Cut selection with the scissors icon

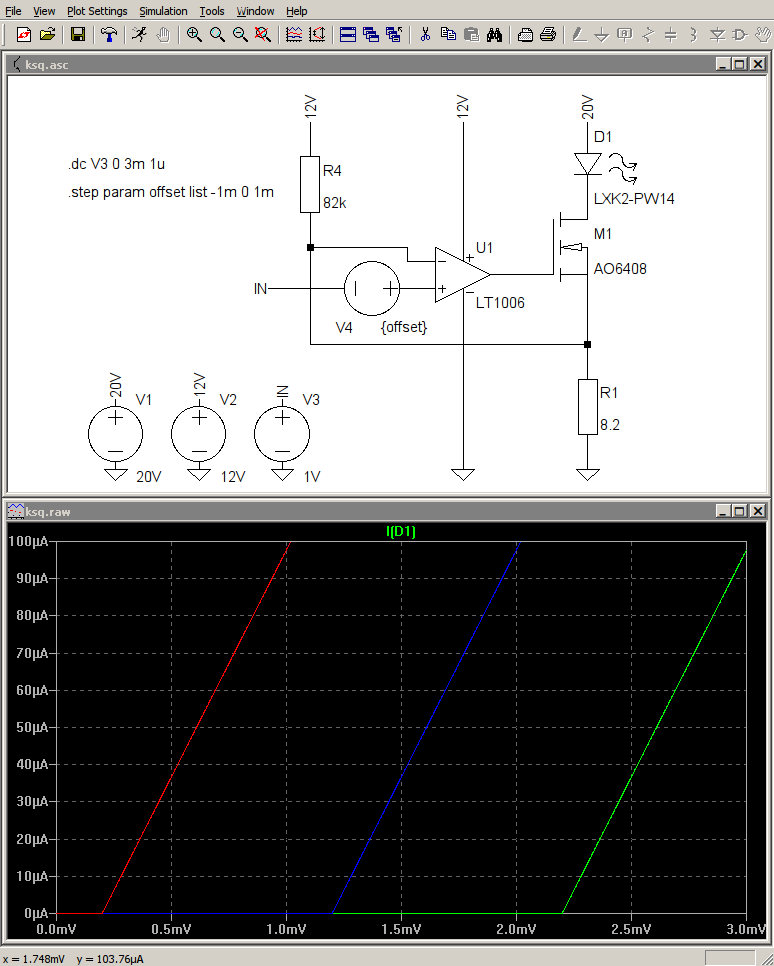pyautogui.click(x=425, y=34)
